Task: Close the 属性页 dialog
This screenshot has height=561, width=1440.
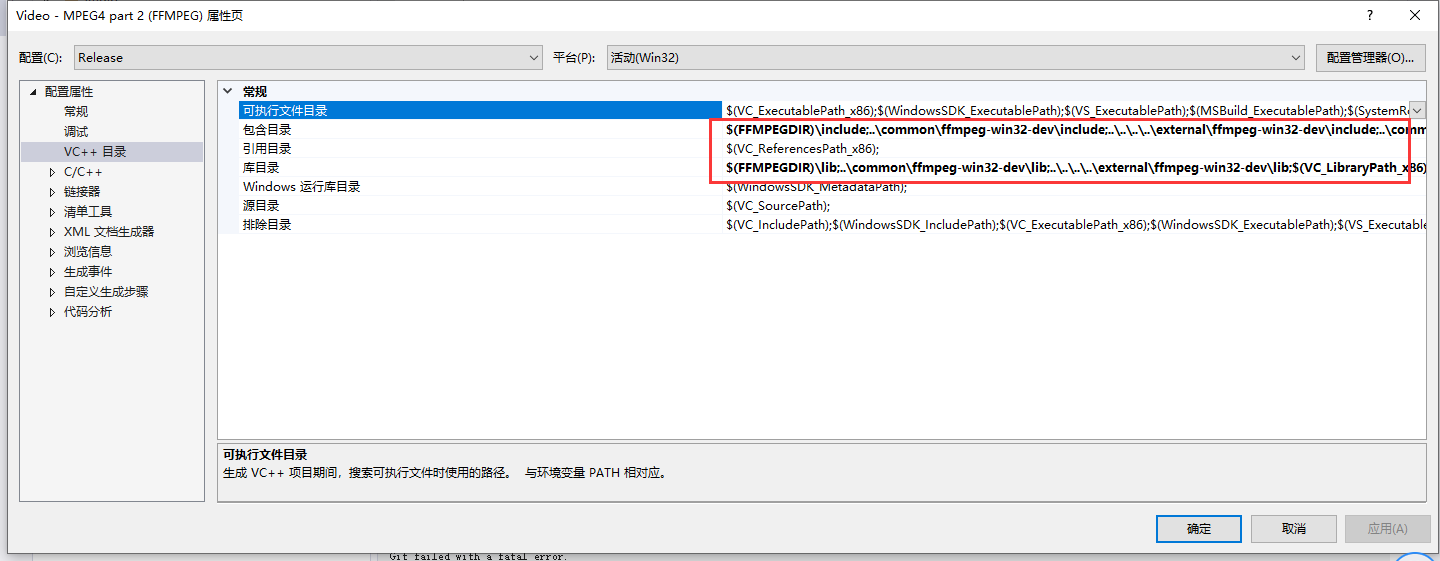Action: coord(1415,15)
